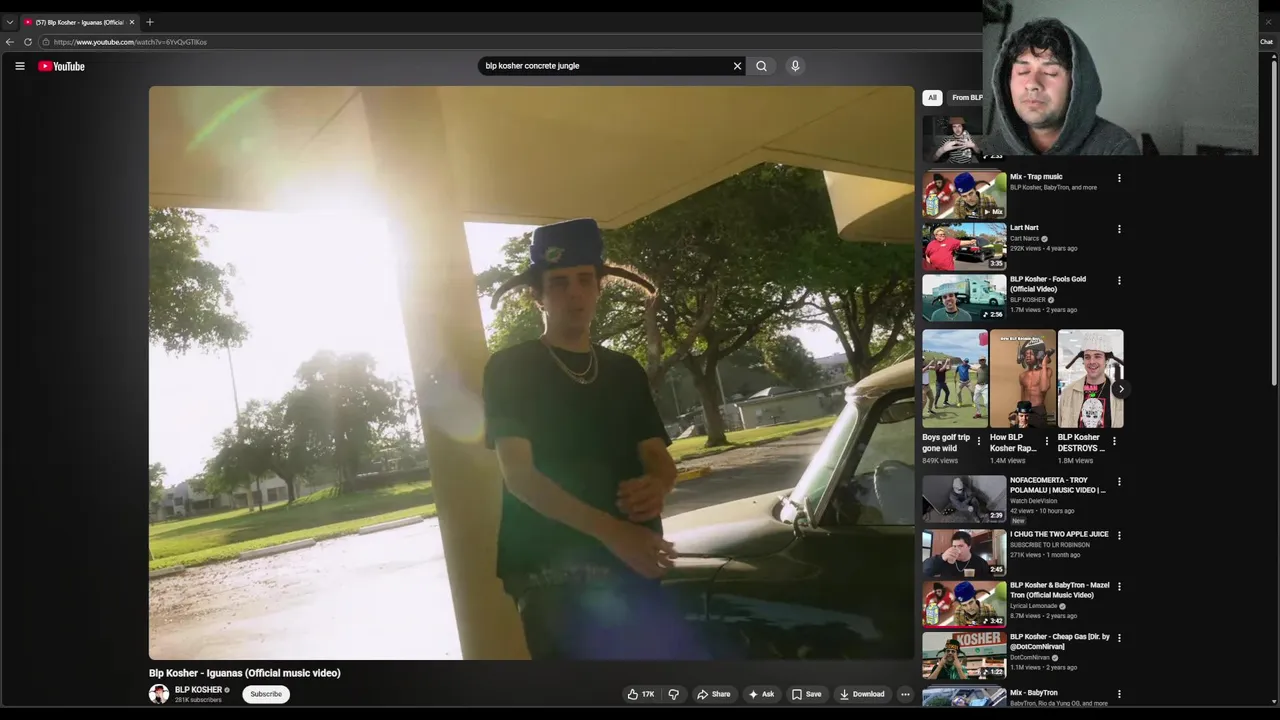1280x720 pixels.
Task: Click the browser address bar URL
Action: (130, 42)
